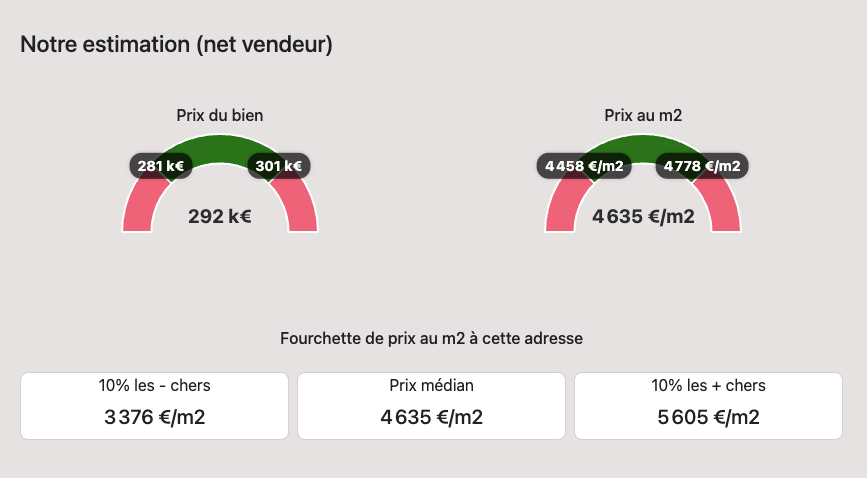Click the "Notre estimation (net vendeur)" heading
867x478 pixels.
[x=176, y=45]
